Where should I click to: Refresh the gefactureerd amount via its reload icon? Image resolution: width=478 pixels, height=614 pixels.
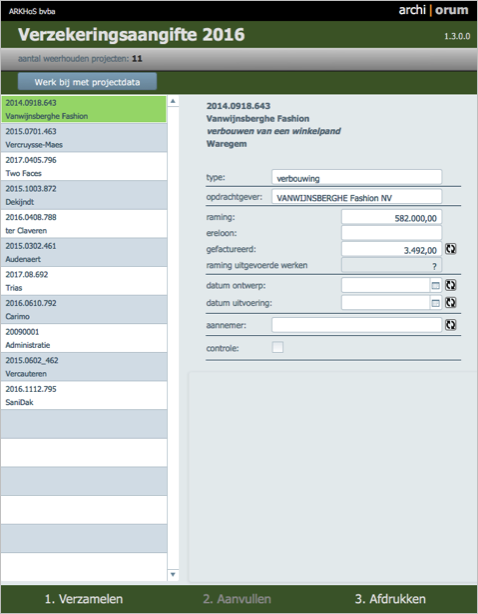(451, 249)
